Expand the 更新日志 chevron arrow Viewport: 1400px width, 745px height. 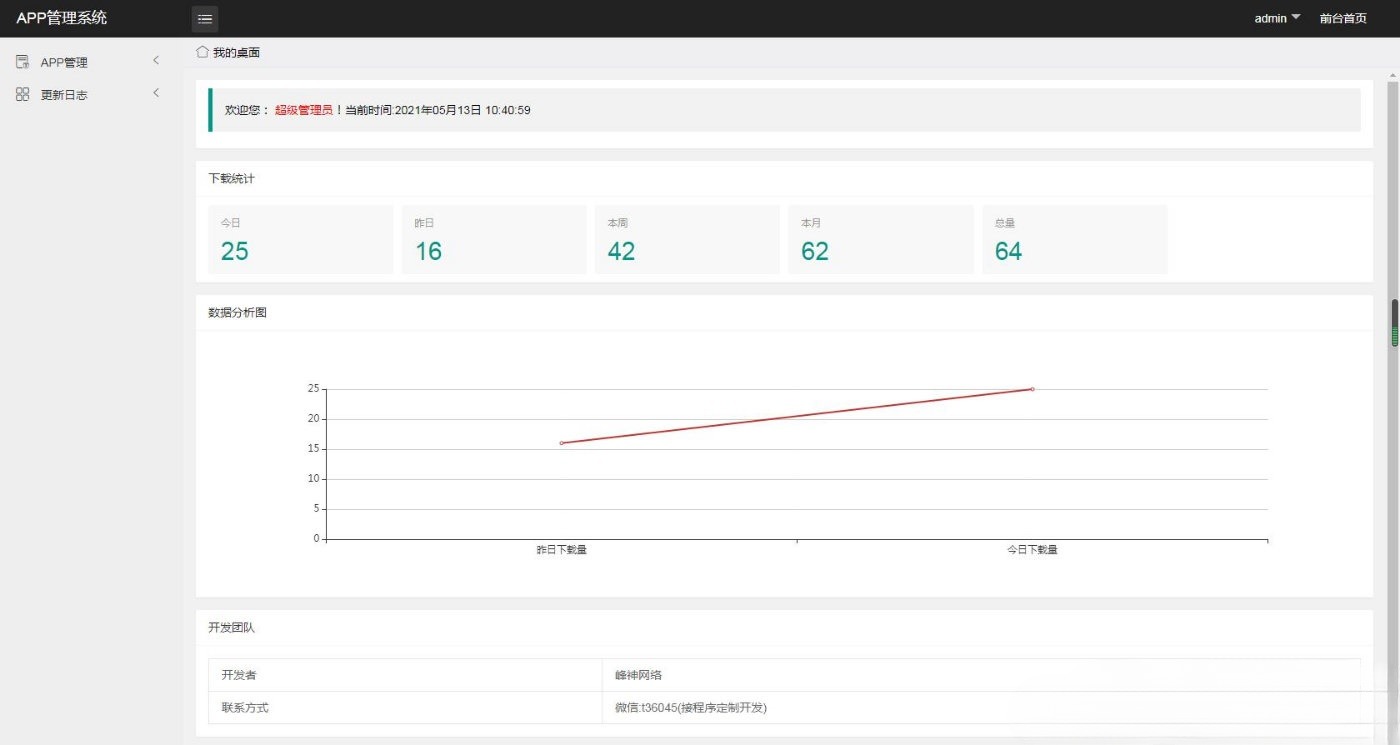(x=156, y=93)
